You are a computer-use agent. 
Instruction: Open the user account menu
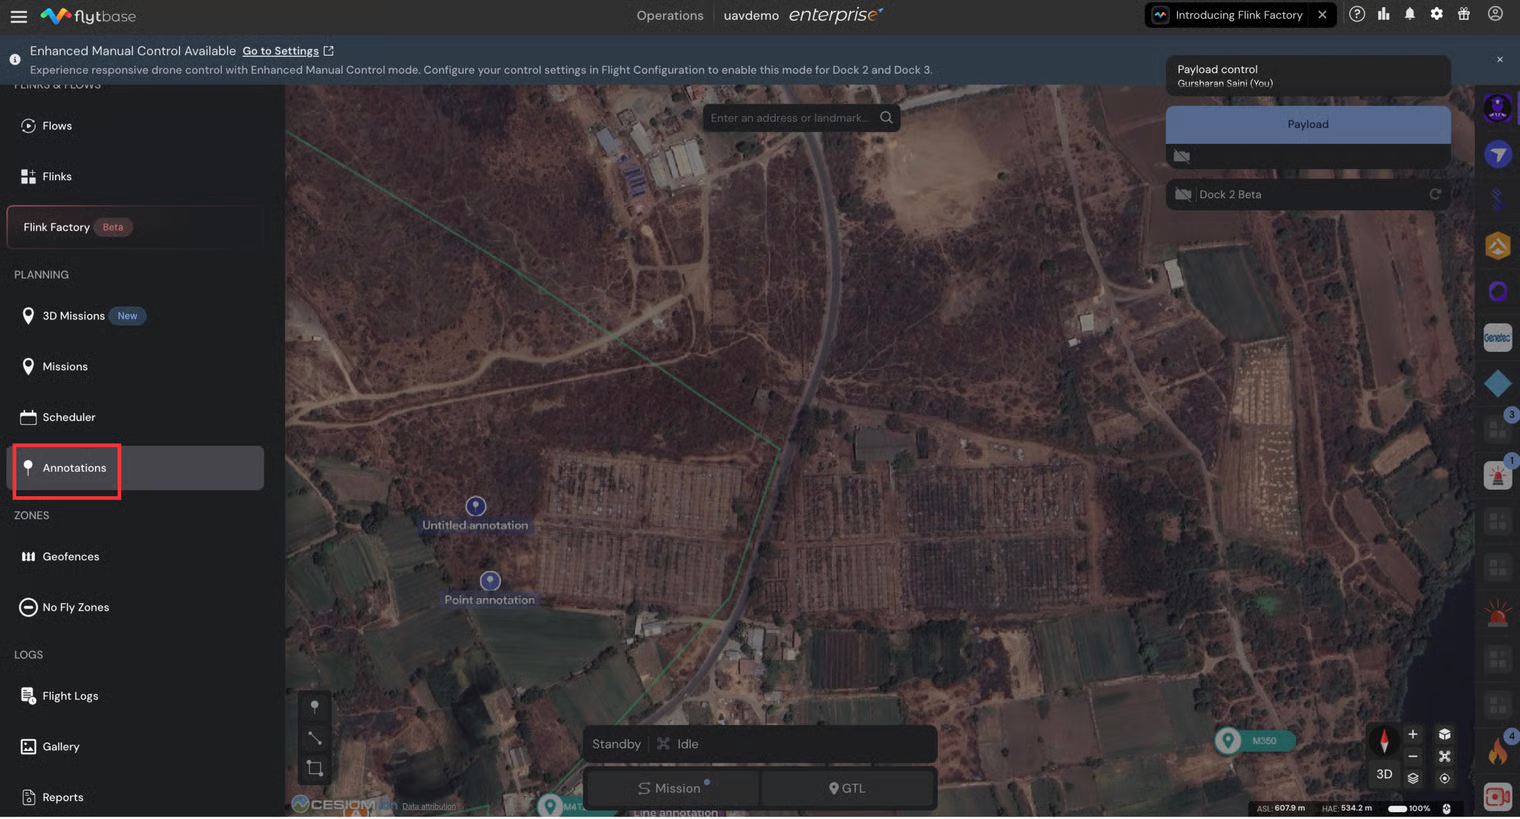click(x=1495, y=14)
